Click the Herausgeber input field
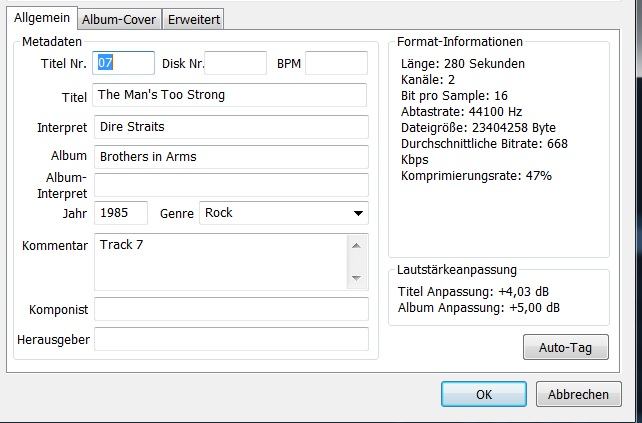The height and width of the screenshot is (423, 642). tap(231, 339)
